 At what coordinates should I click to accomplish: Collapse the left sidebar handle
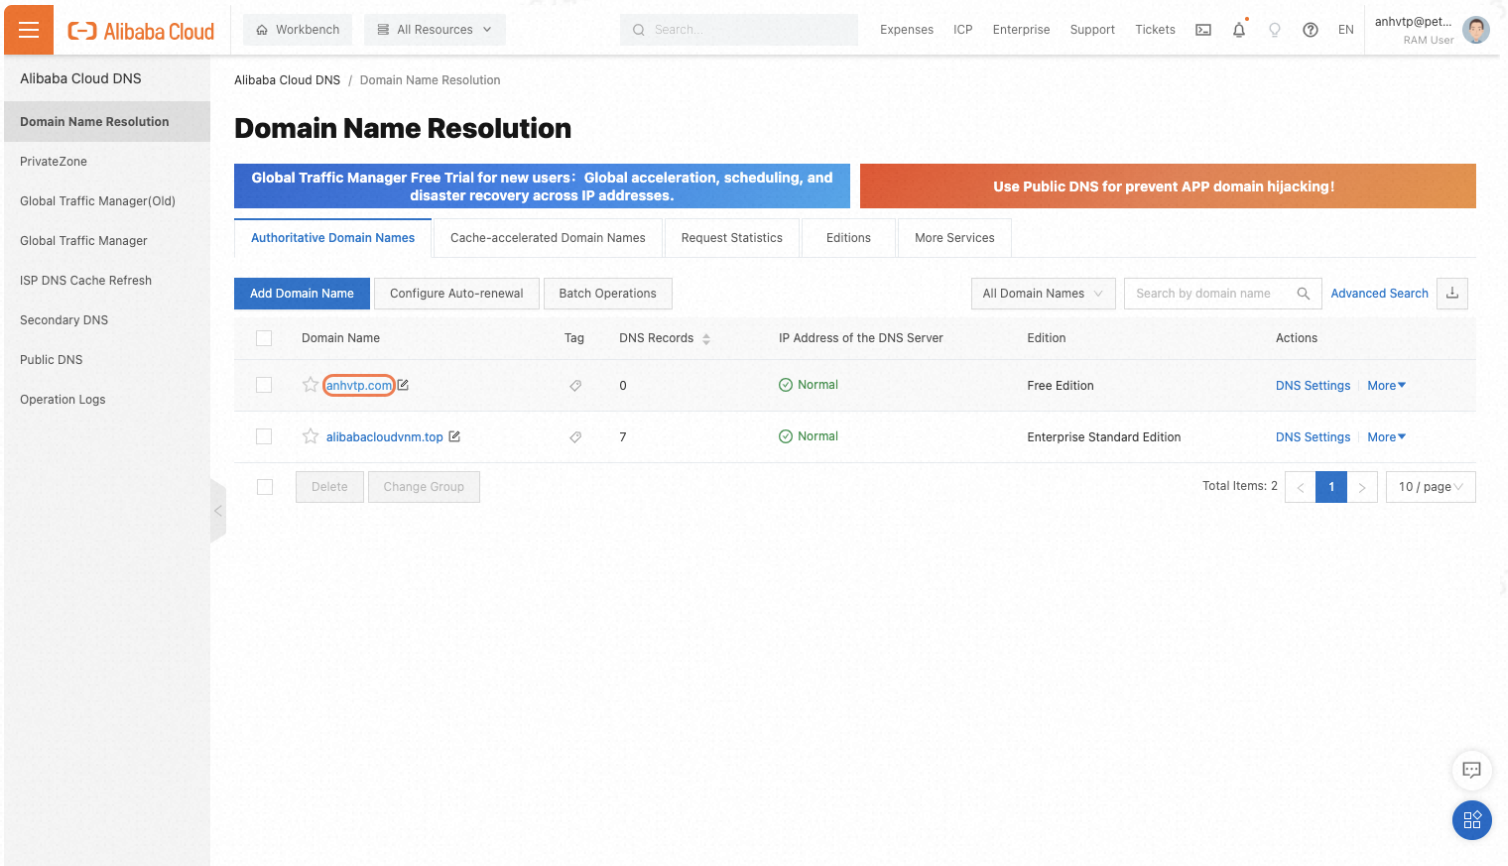pos(218,511)
